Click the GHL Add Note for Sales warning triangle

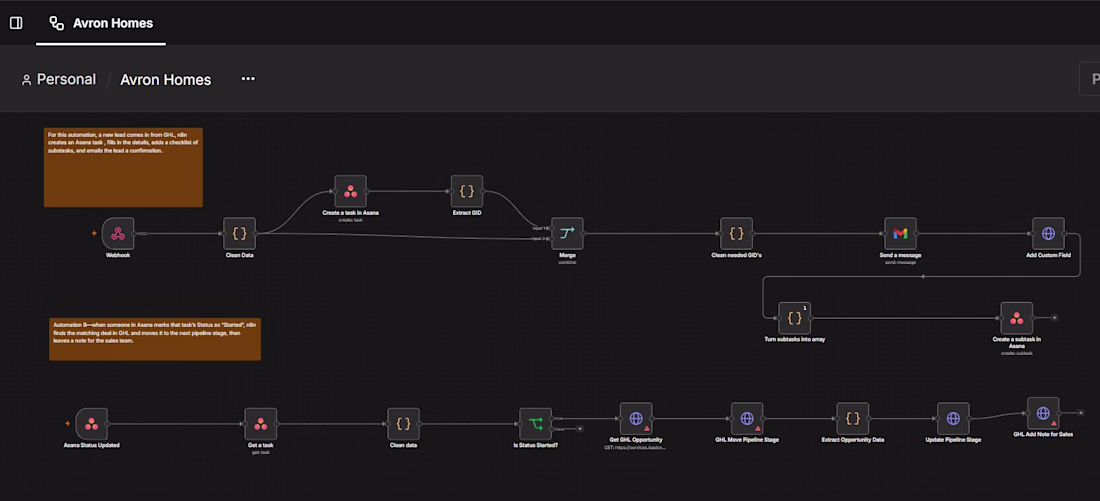coord(1054,423)
